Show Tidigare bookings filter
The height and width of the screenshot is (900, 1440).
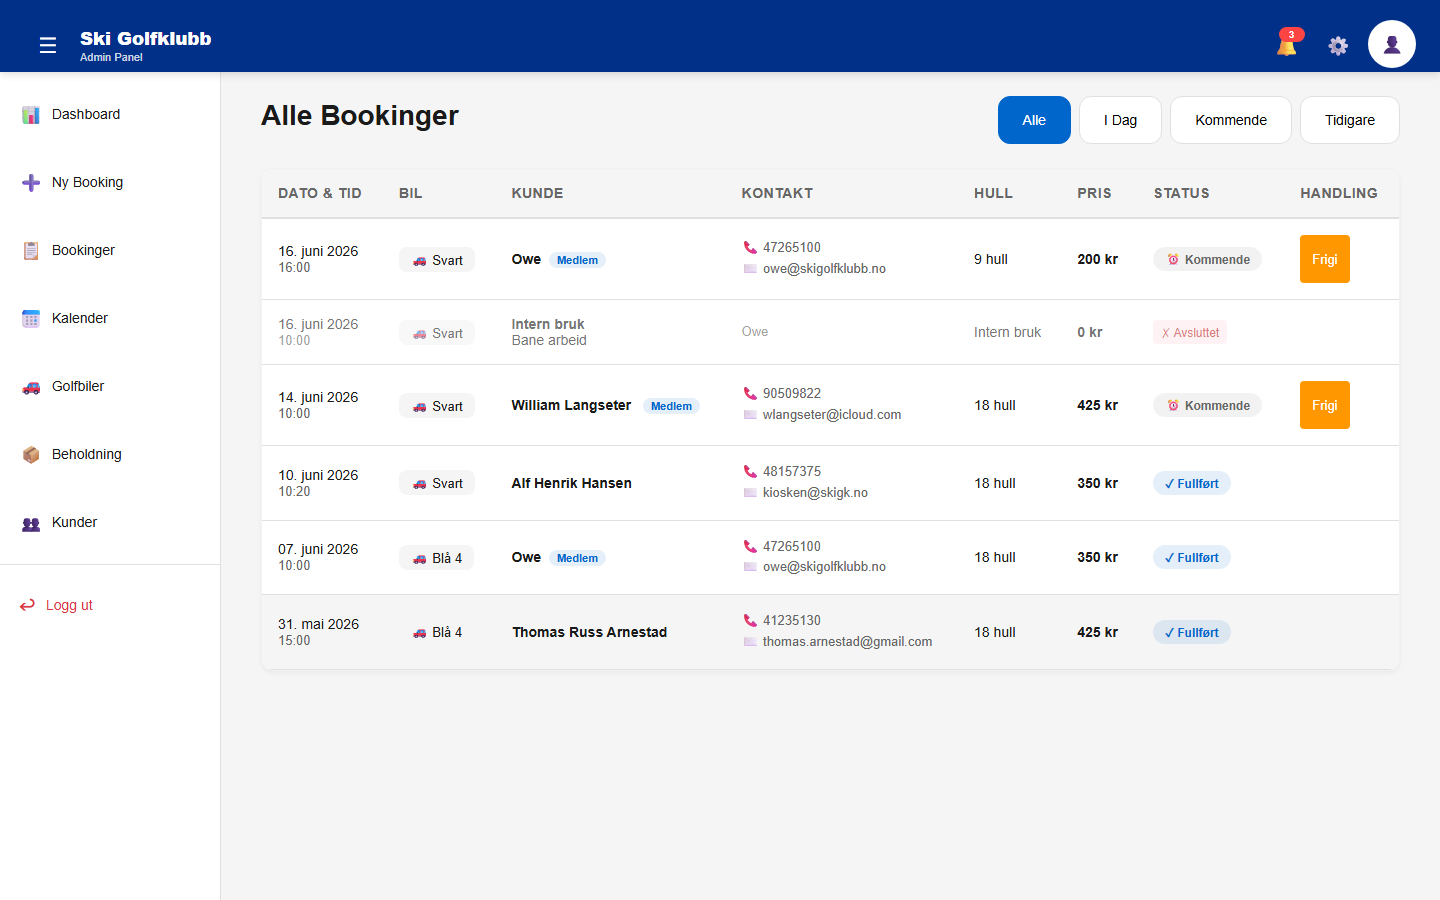point(1350,120)
